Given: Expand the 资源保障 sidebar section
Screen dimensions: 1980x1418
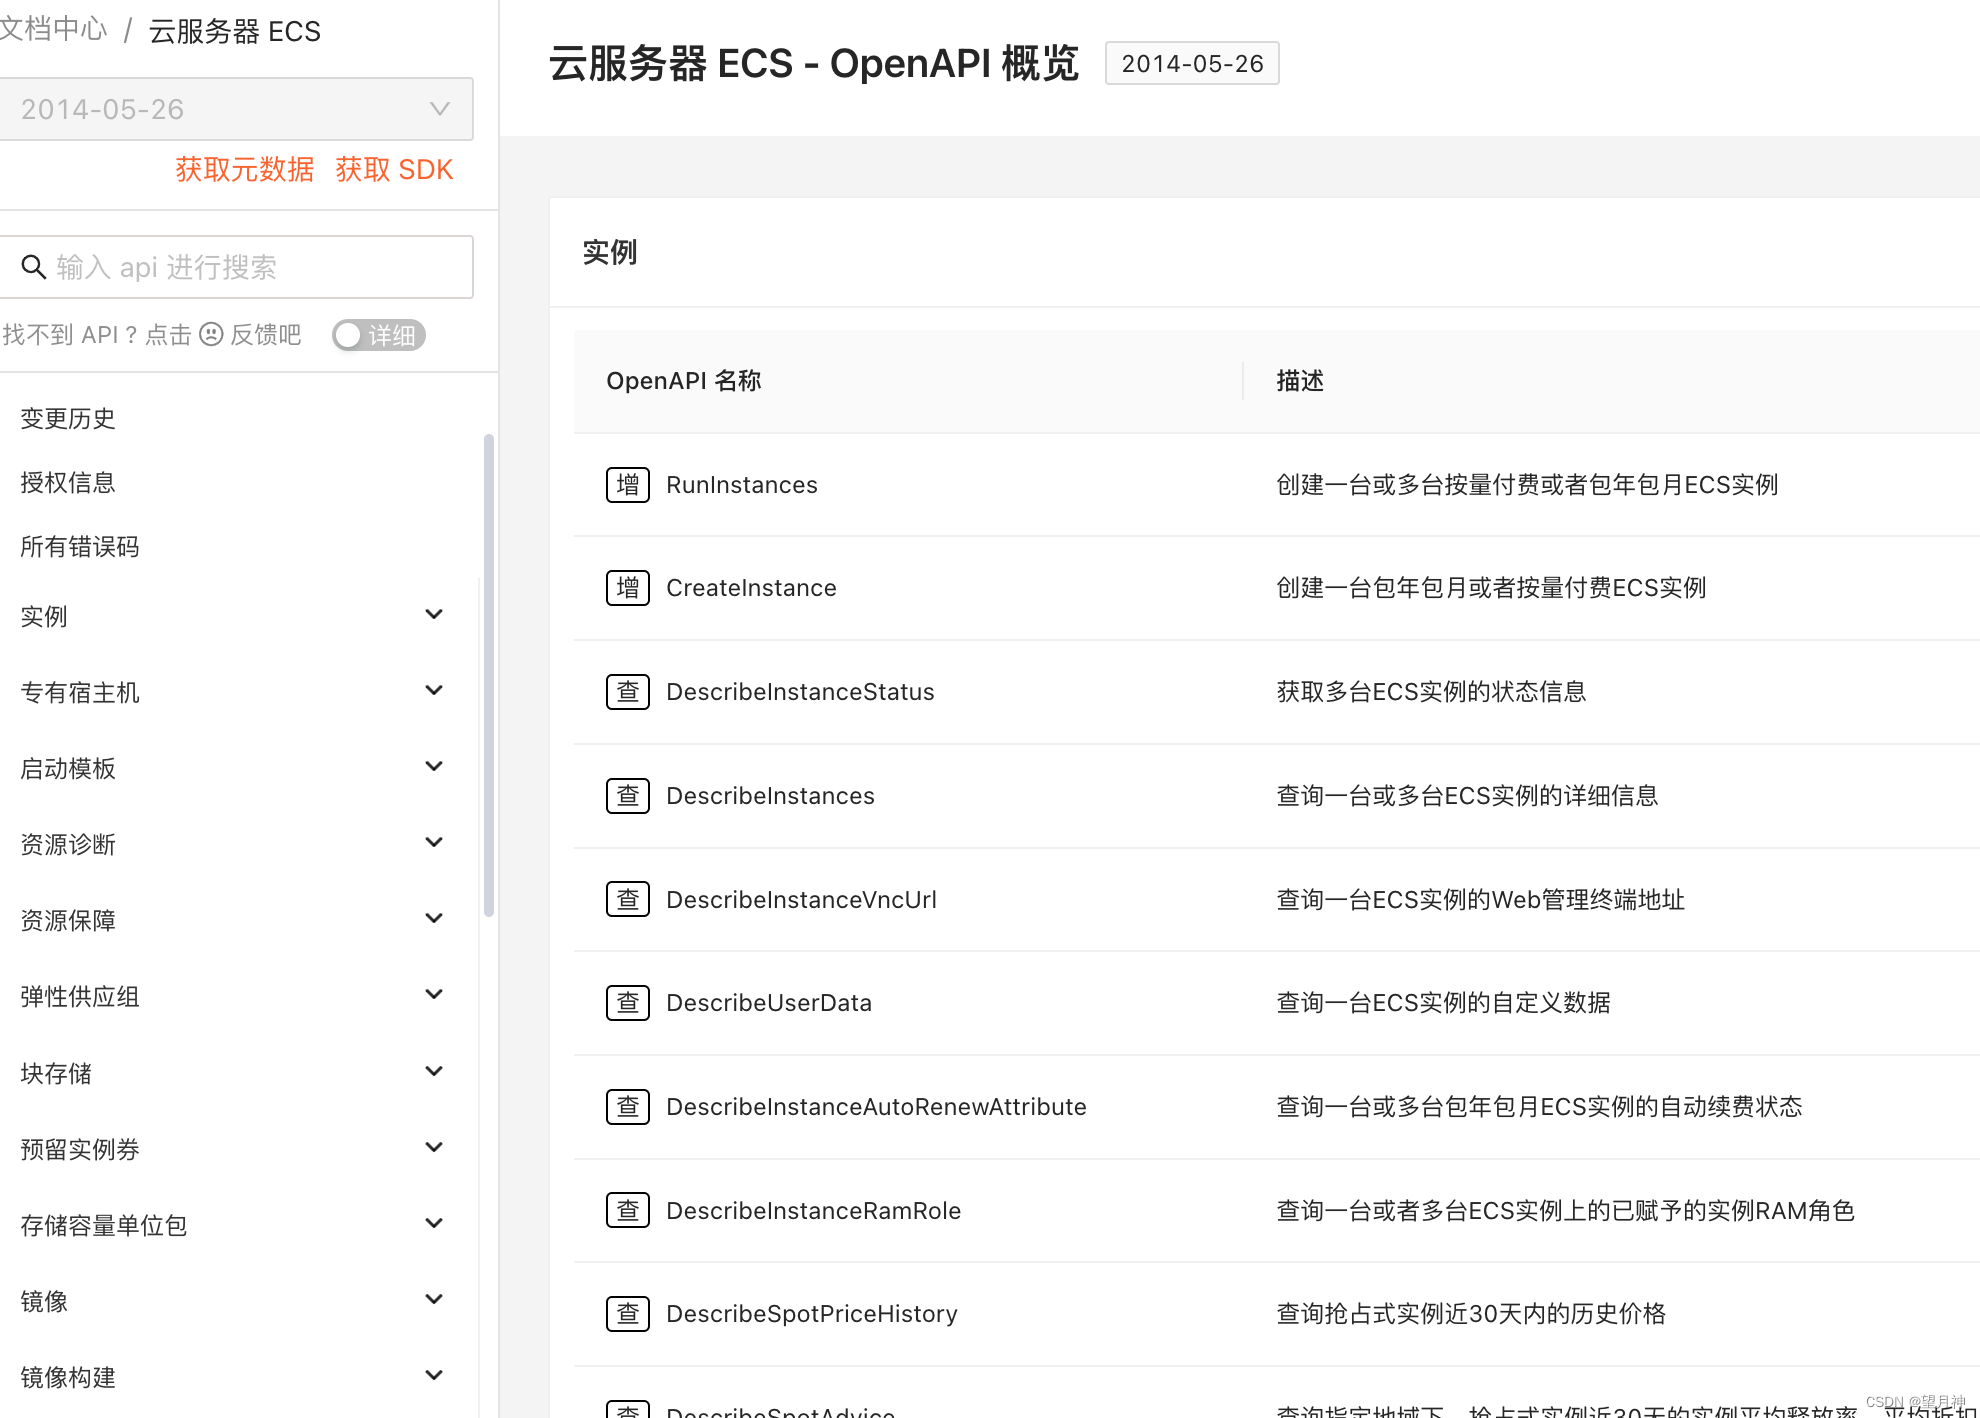Looking at the screenshot, I should pyautogui.click(x=434, y=919).
